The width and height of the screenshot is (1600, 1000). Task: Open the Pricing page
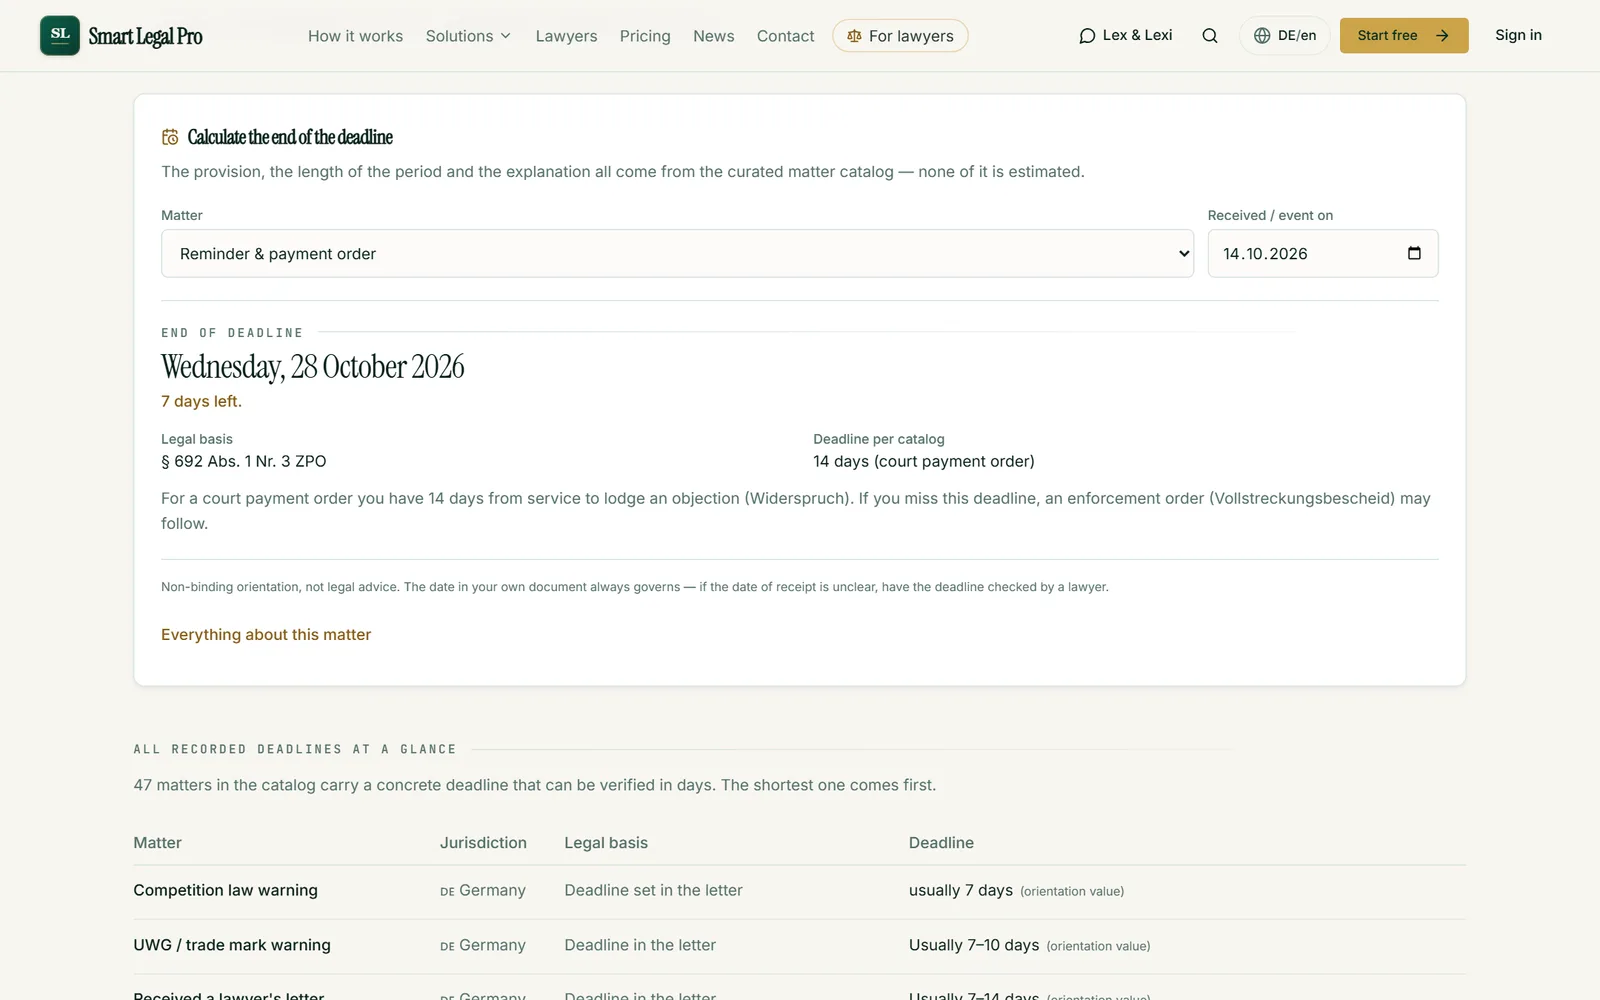(x=645, y=36)
